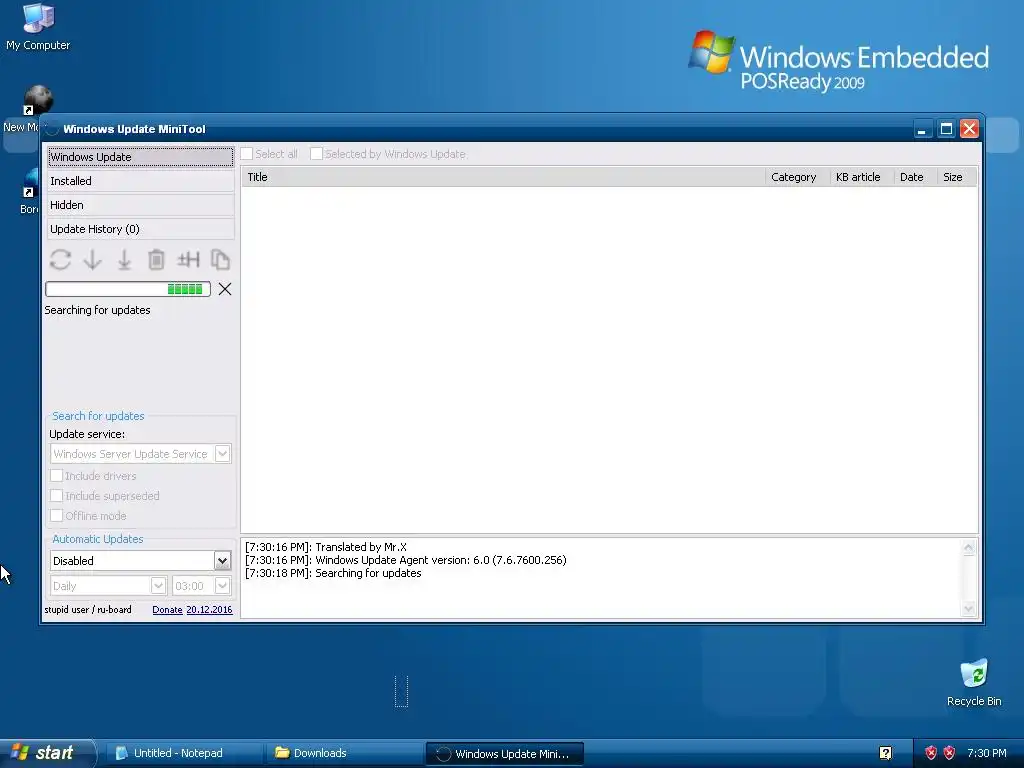Image resolution: width=1024 pixels, height=768 pixels.
Task: Click the Donate link
Action: tap(167, 609)
